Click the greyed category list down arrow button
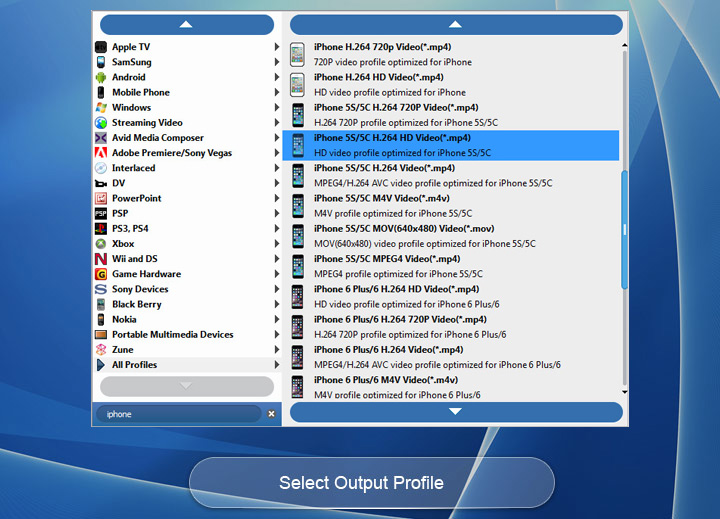The height and width of the screenshot is (519, 720). coord(187,386)
